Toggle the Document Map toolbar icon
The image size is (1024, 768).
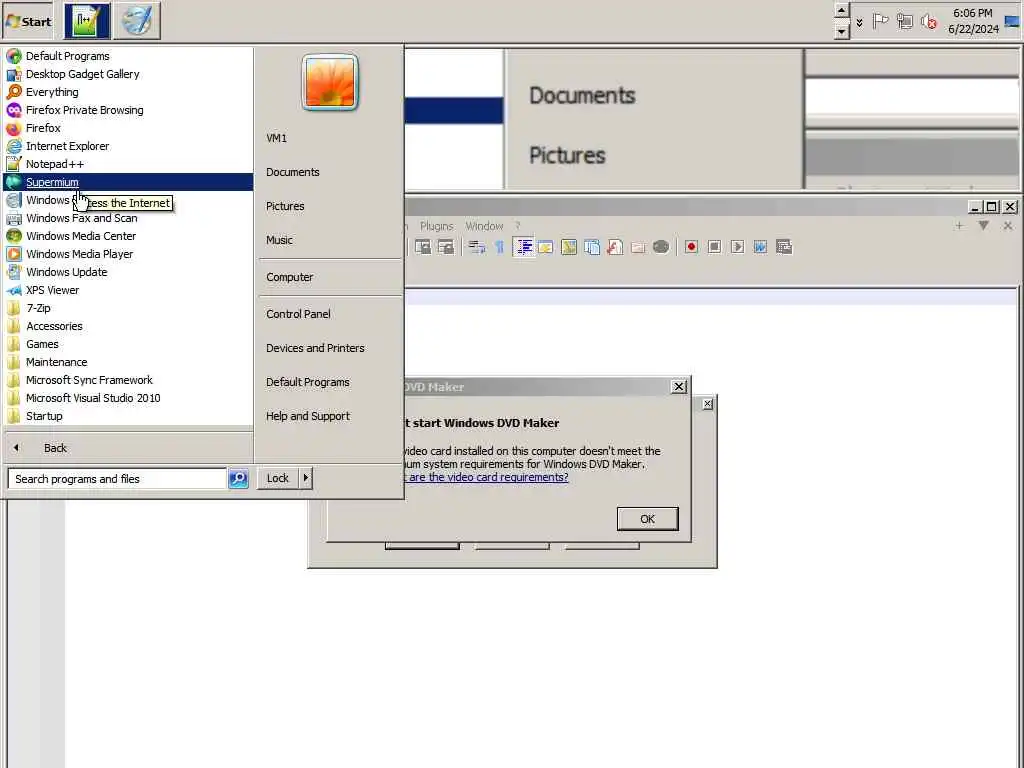tap(569, 247)
